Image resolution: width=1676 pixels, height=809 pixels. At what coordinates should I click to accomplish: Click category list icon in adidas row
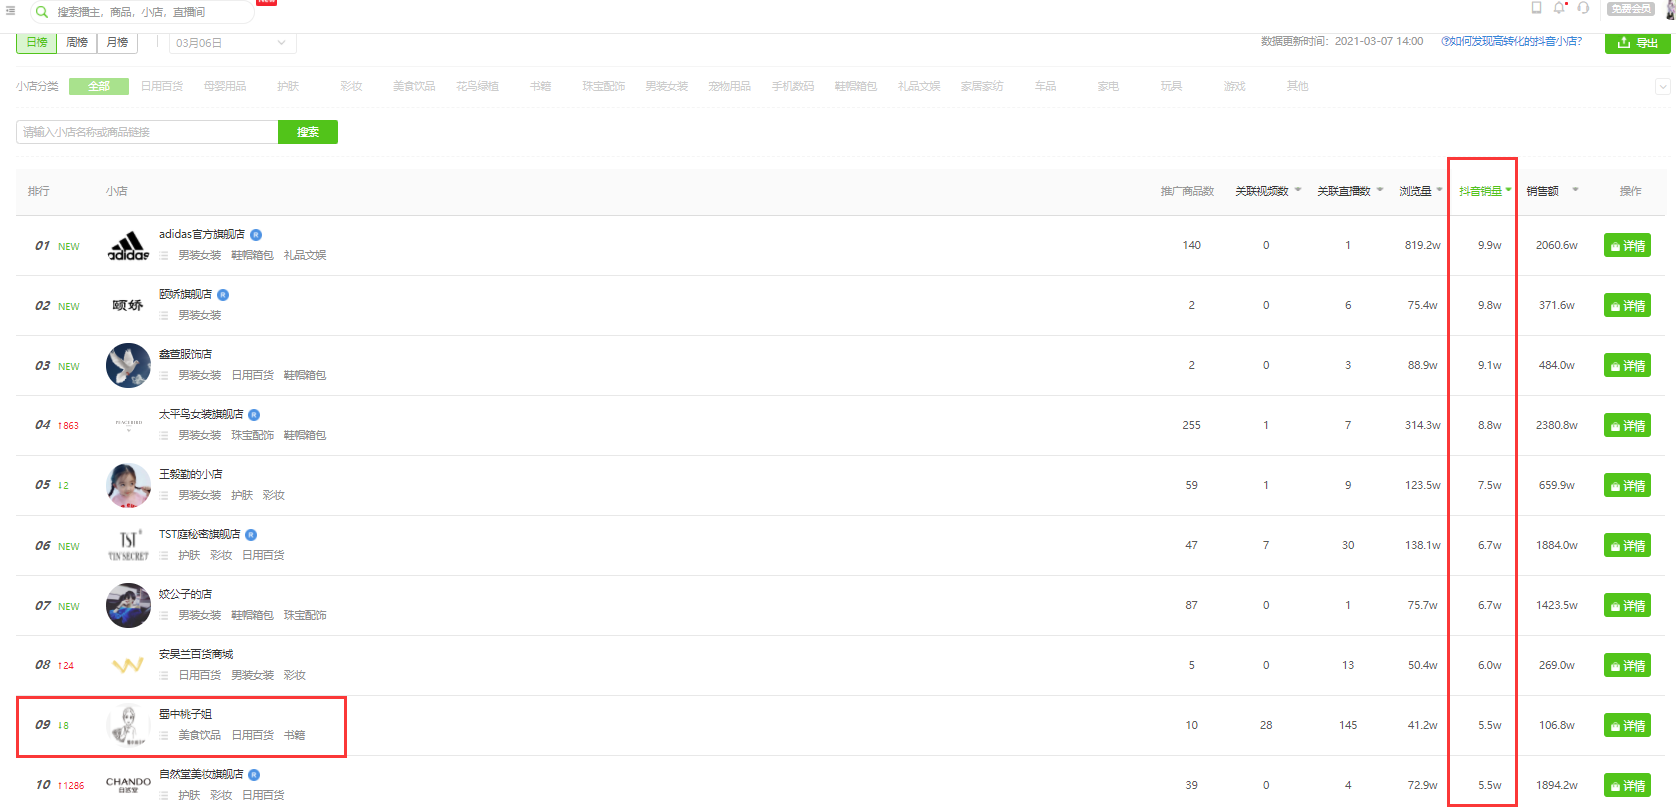point(164,256)
